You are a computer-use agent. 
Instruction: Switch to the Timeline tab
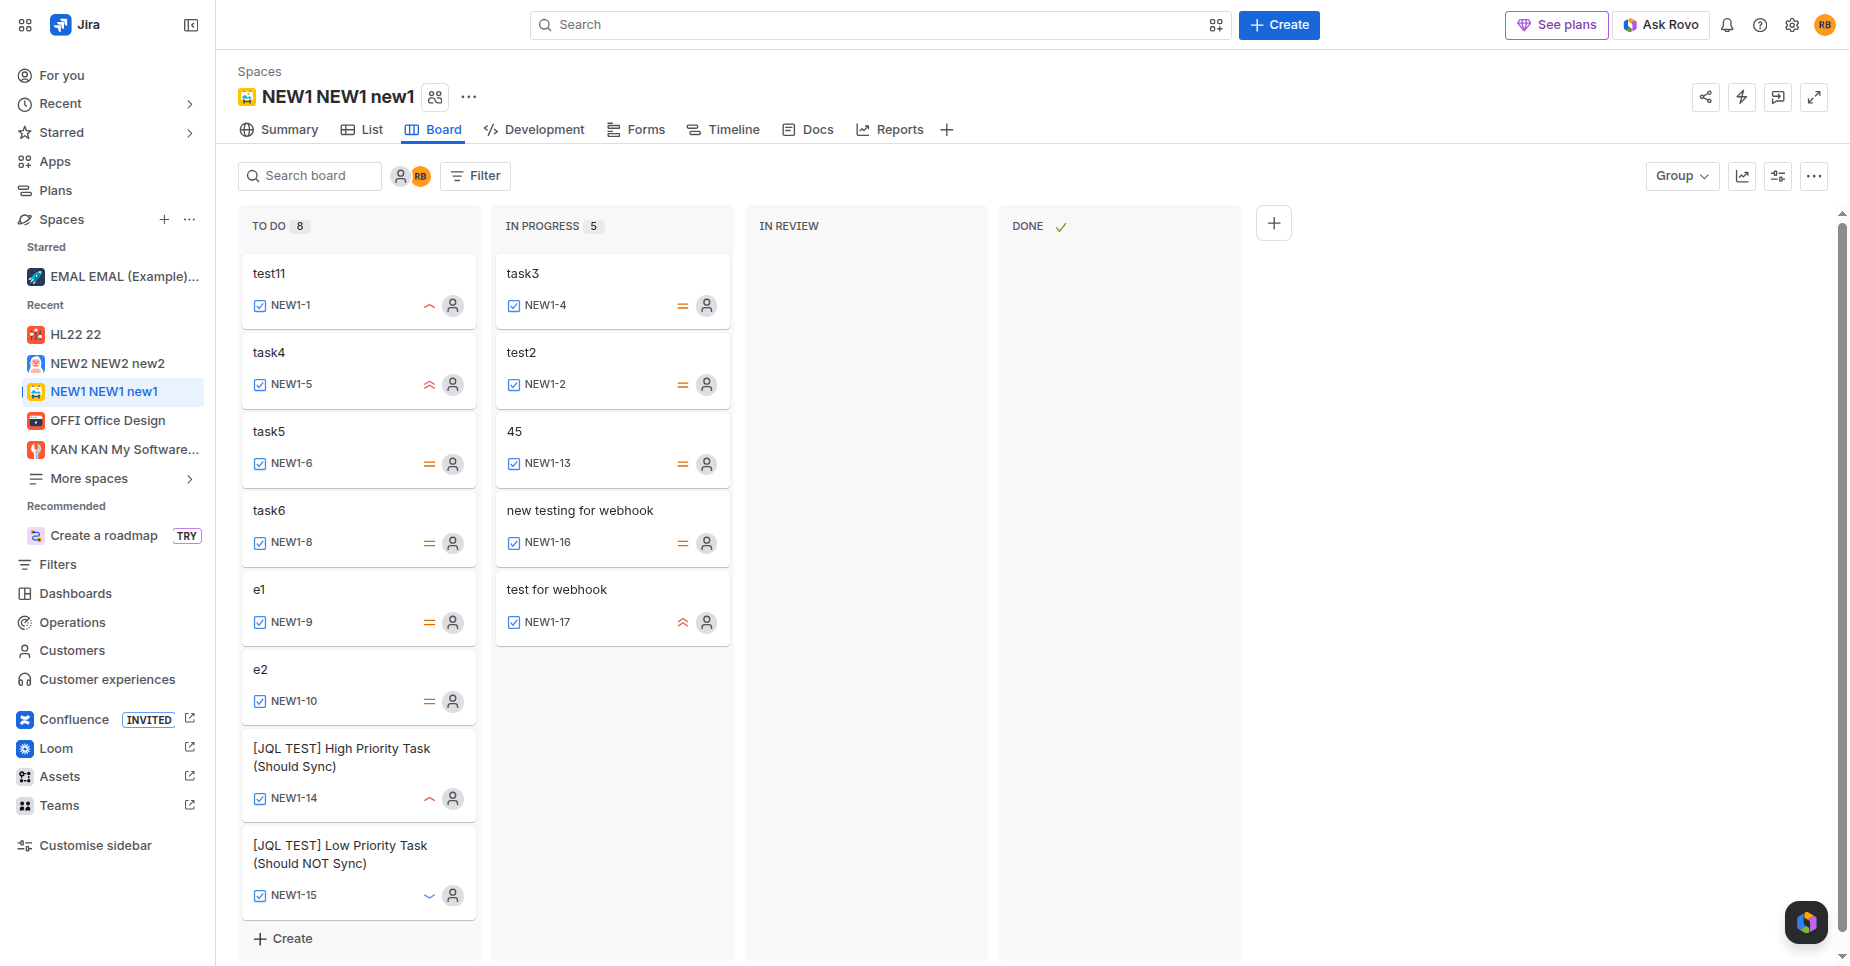click(x=723, y=130)
